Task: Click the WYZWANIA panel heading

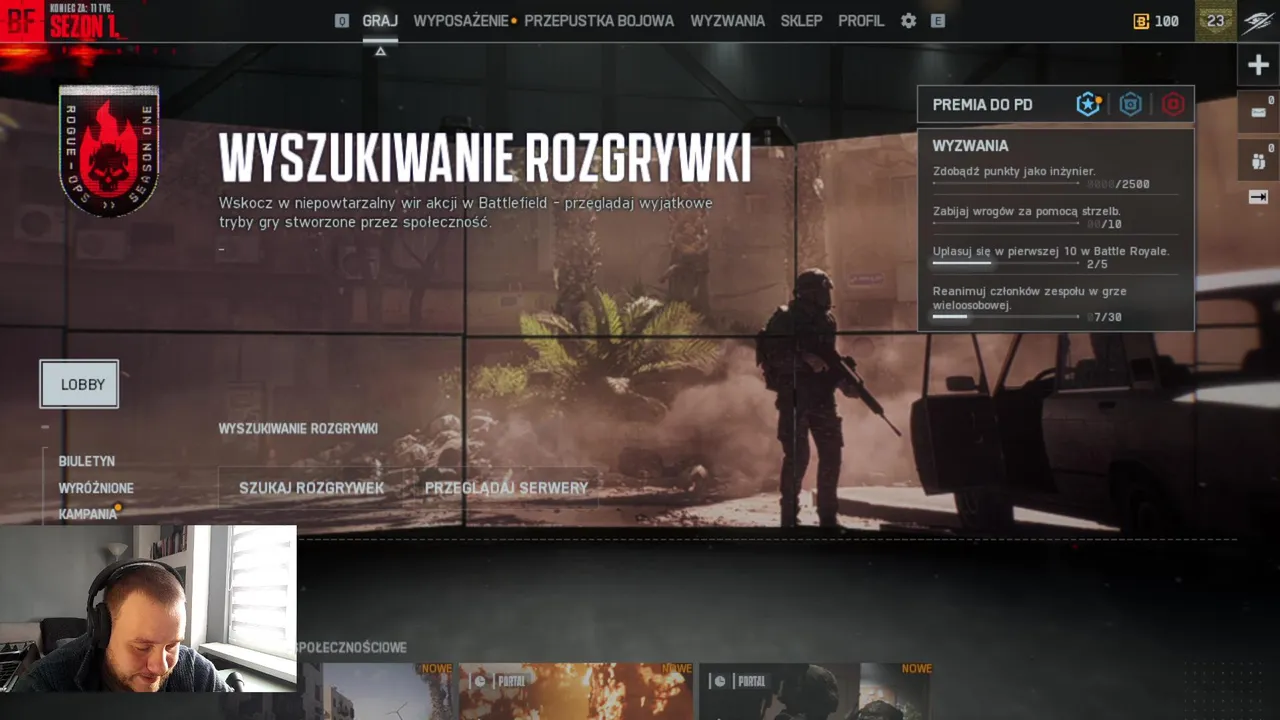Action: tap(970, 146)
